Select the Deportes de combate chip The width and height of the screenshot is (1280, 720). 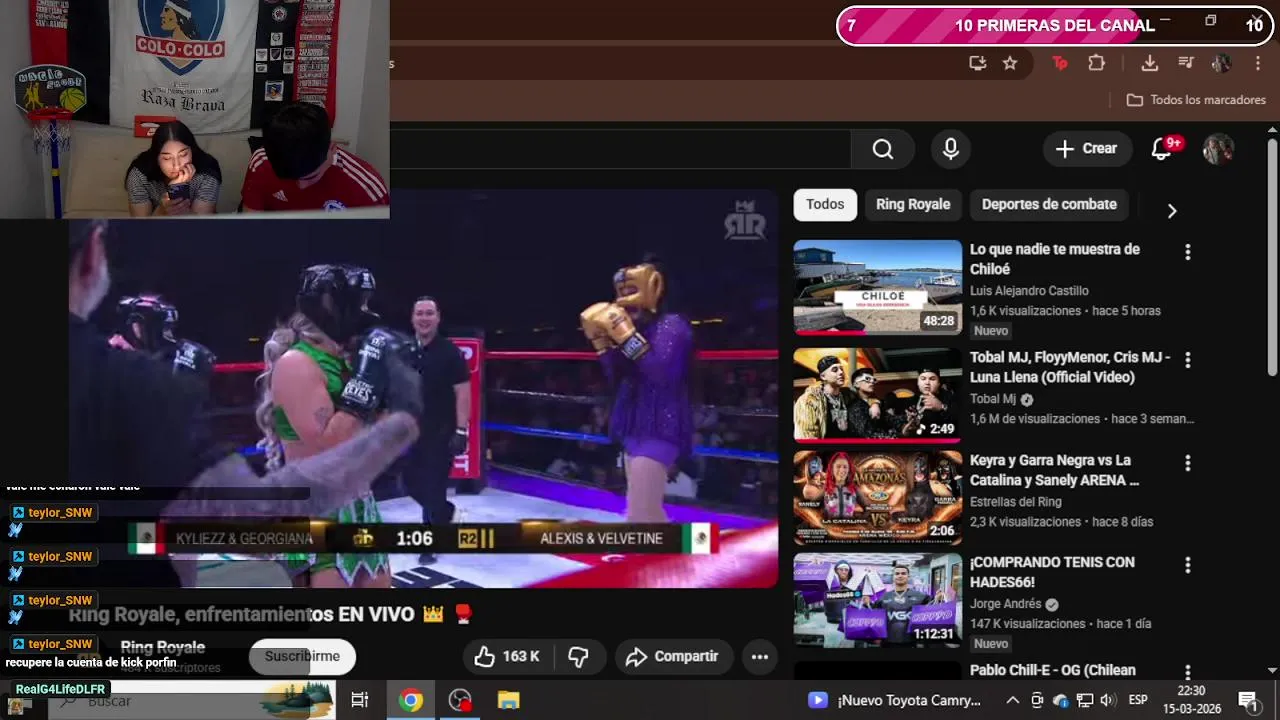tap(1049, 204)
